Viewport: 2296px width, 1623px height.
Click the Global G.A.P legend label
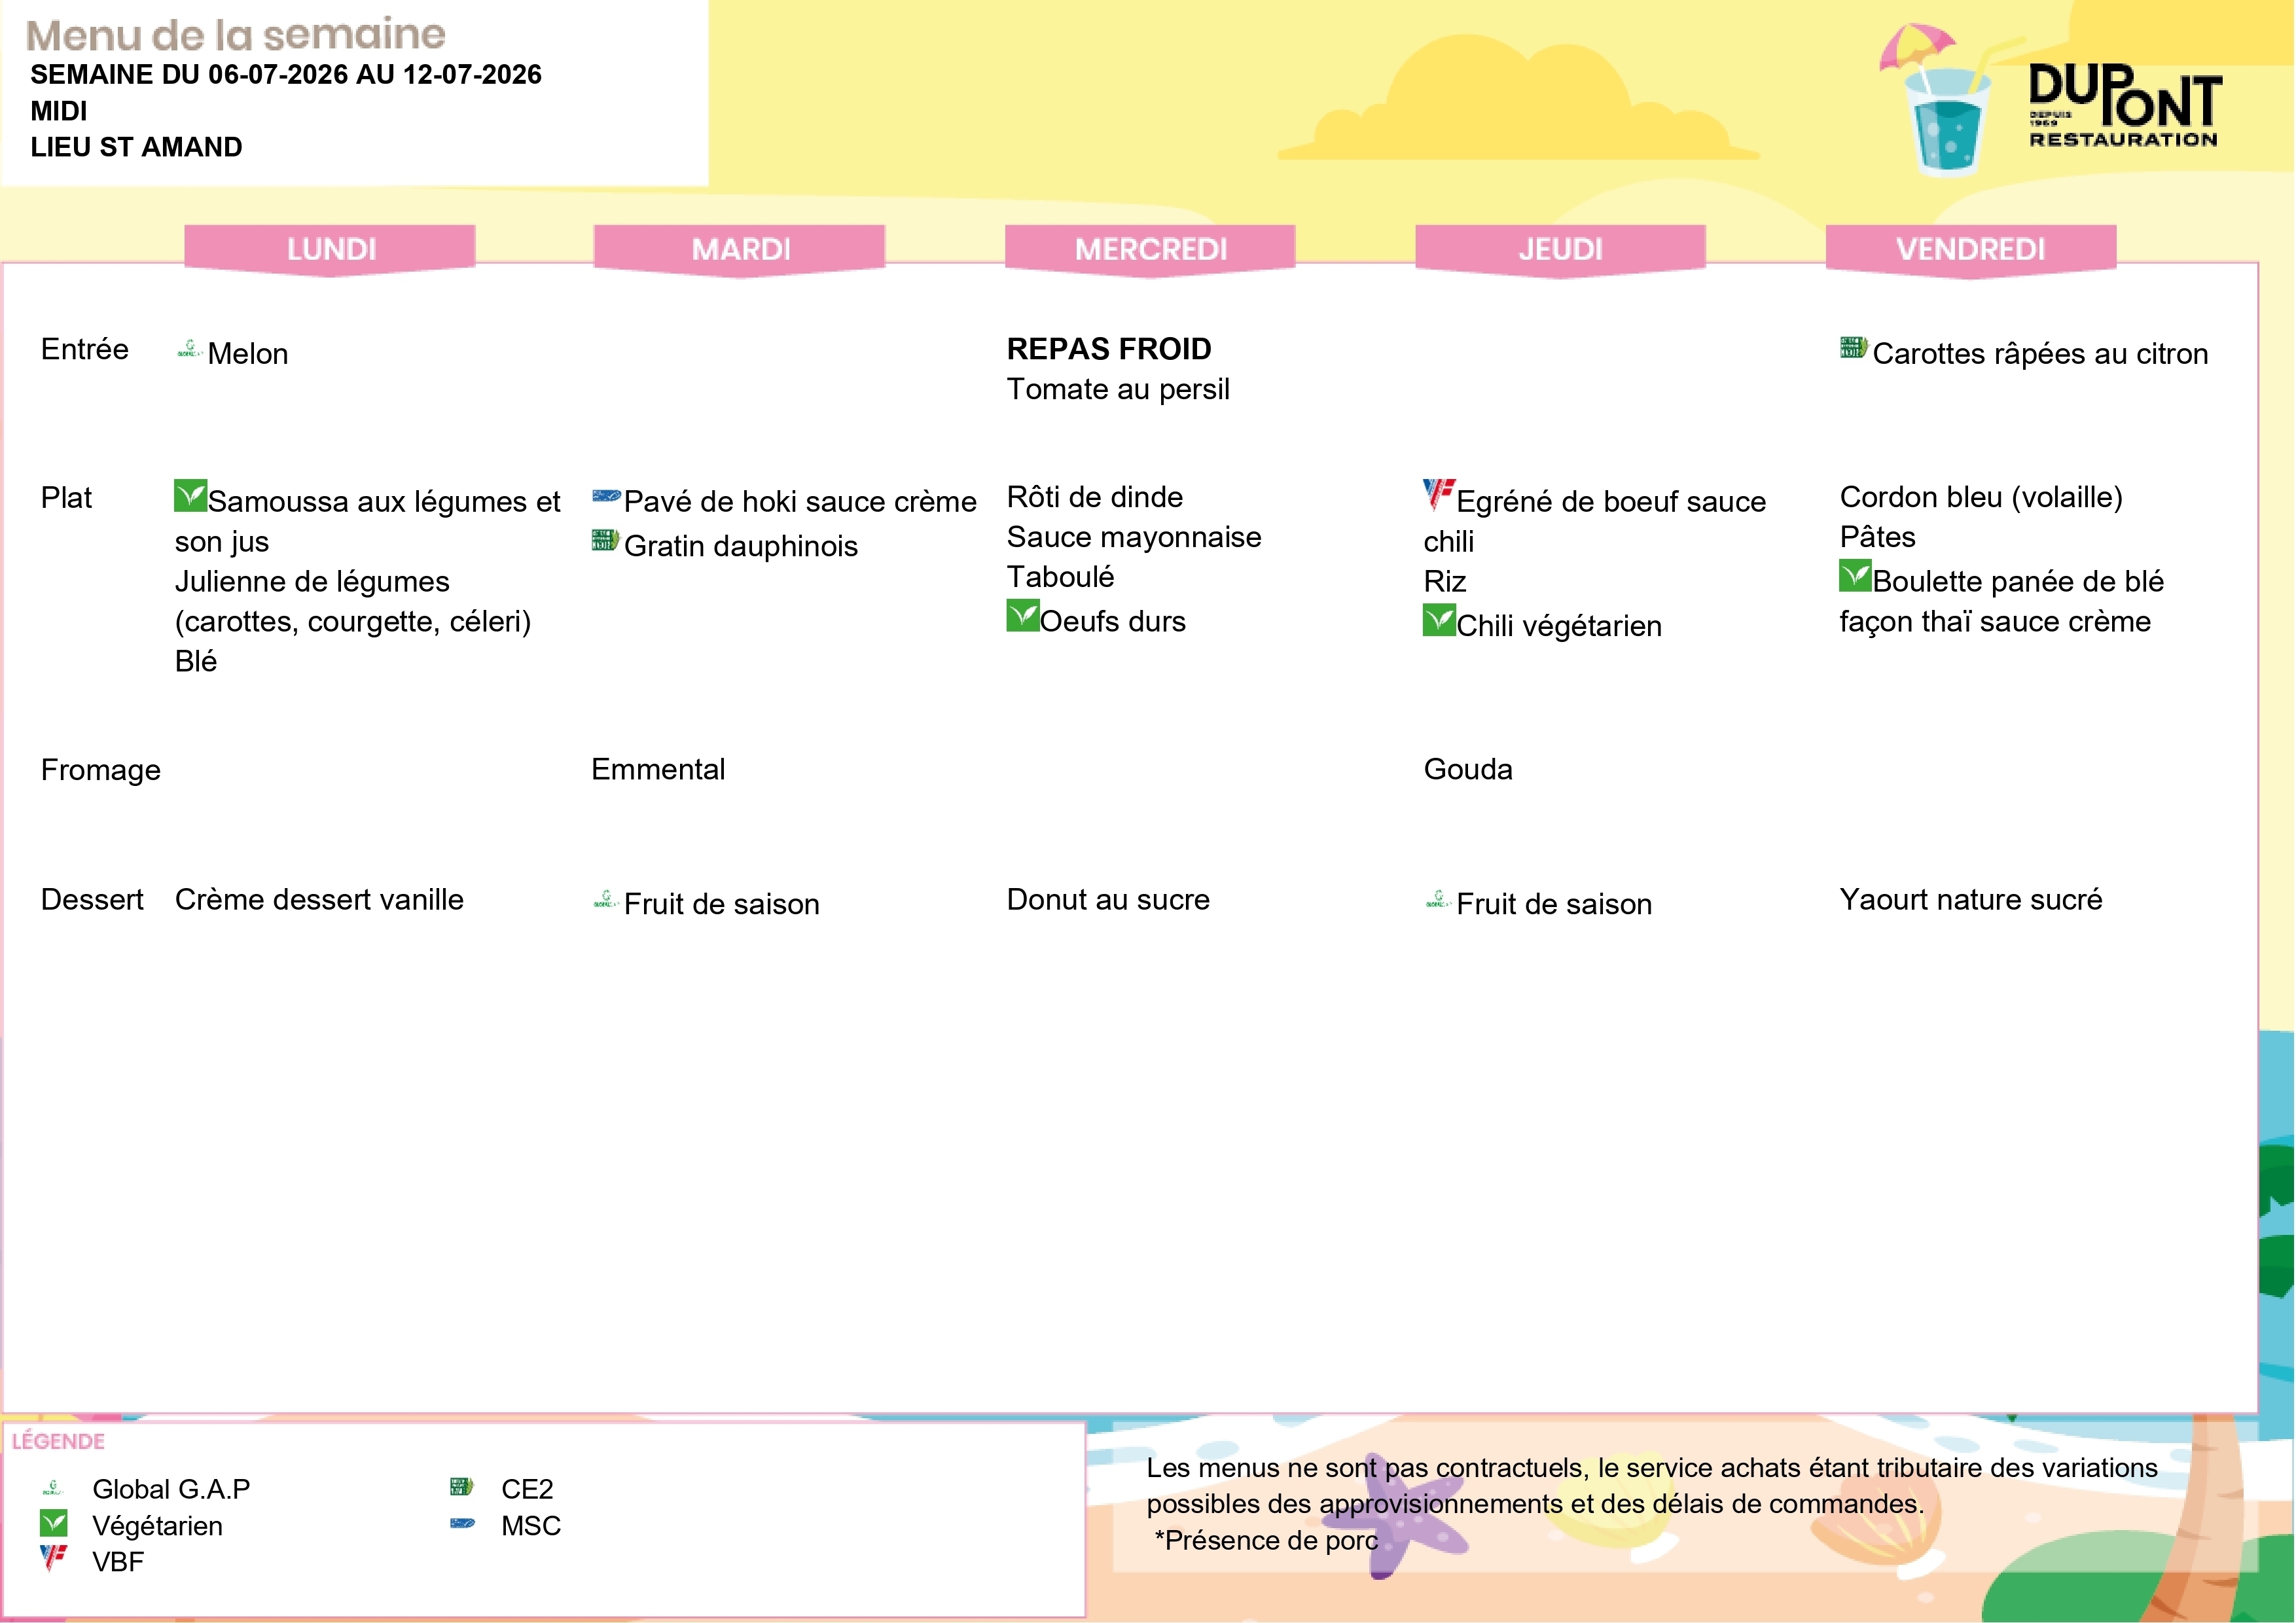point(171,1489)
